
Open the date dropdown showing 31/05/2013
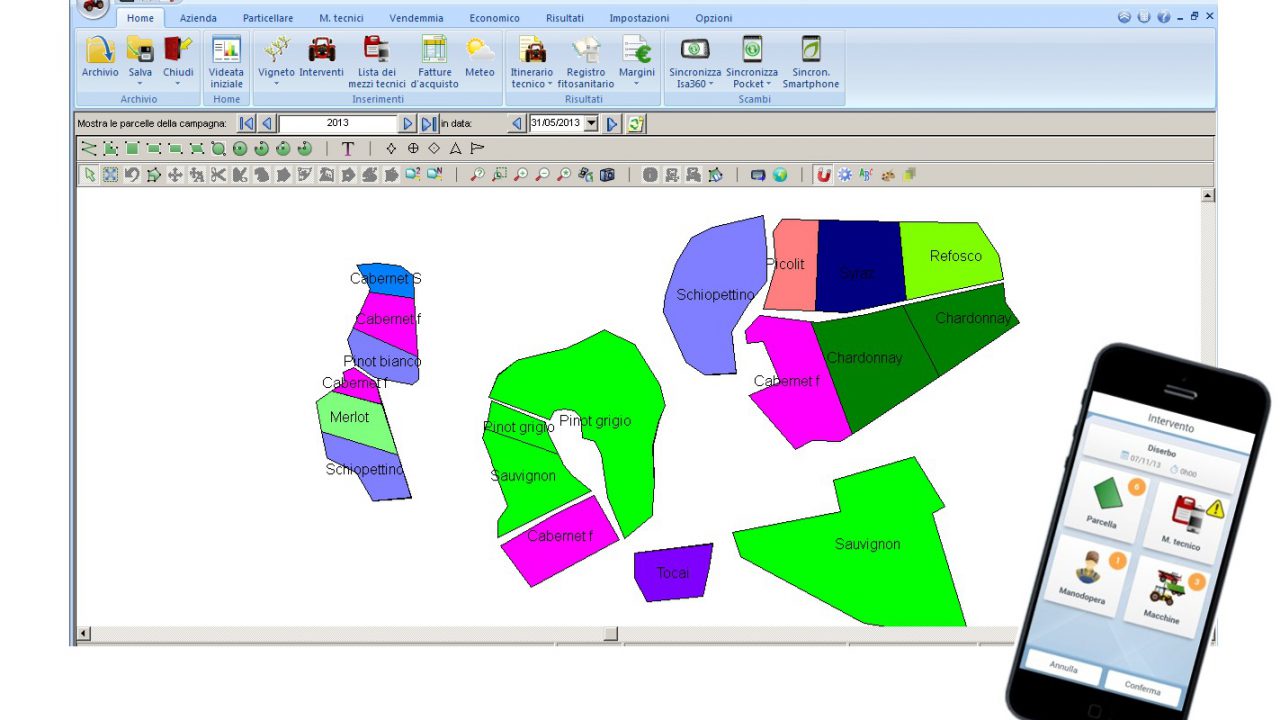[590, 124]
